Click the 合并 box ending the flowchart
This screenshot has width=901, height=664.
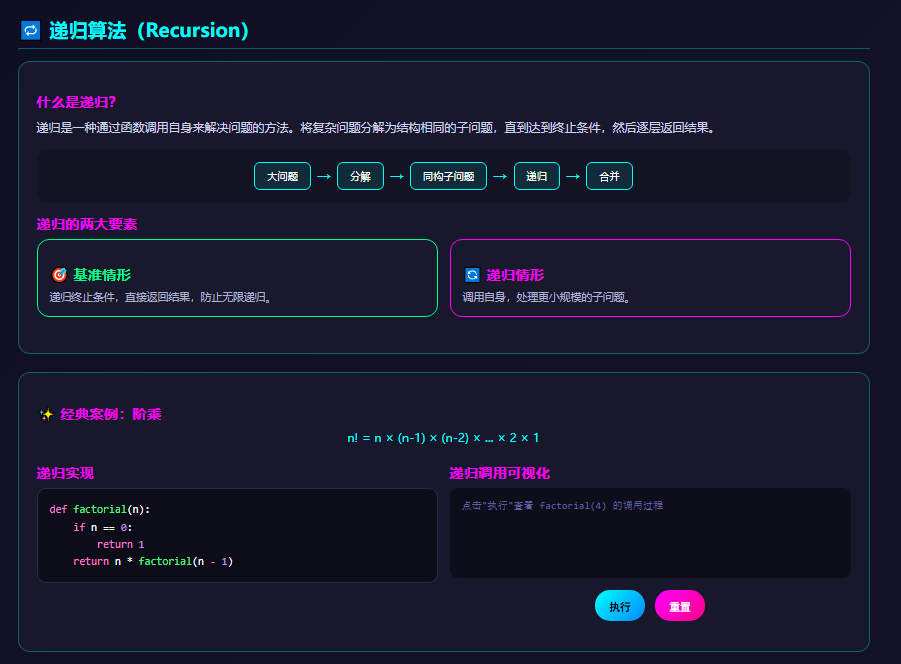609,175
